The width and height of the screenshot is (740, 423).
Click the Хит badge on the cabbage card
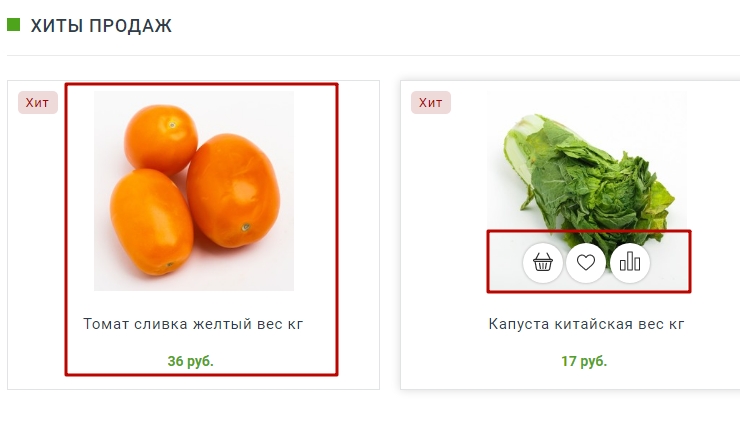pyautogui.click(x=431, y=103)
